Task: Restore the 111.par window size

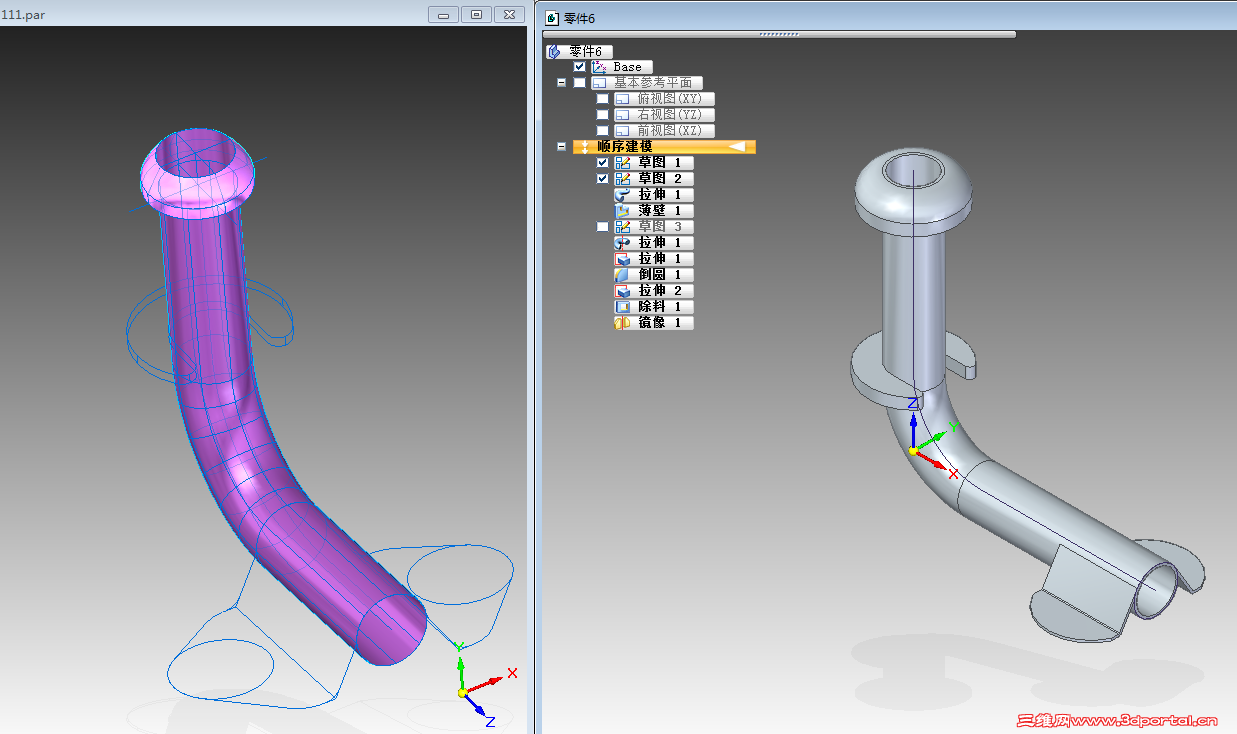Action: [x=477, y=14]
